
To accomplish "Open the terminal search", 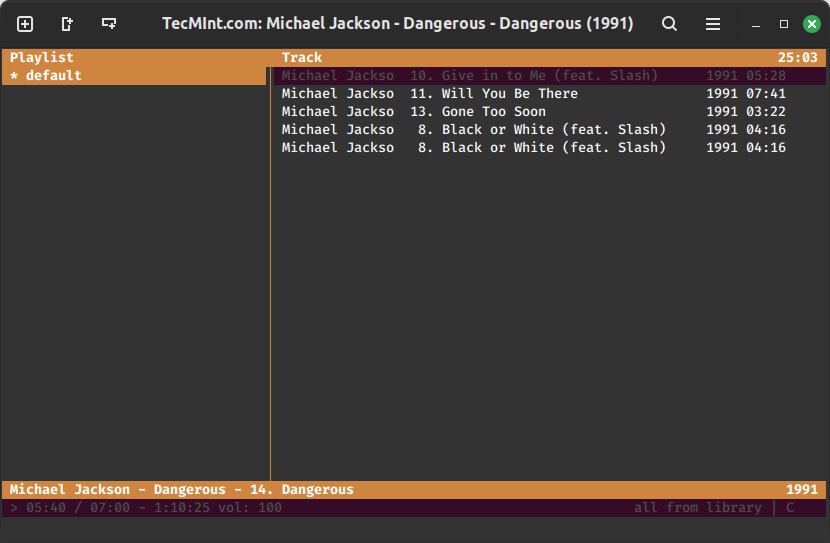I will click(x=669, y=24).
